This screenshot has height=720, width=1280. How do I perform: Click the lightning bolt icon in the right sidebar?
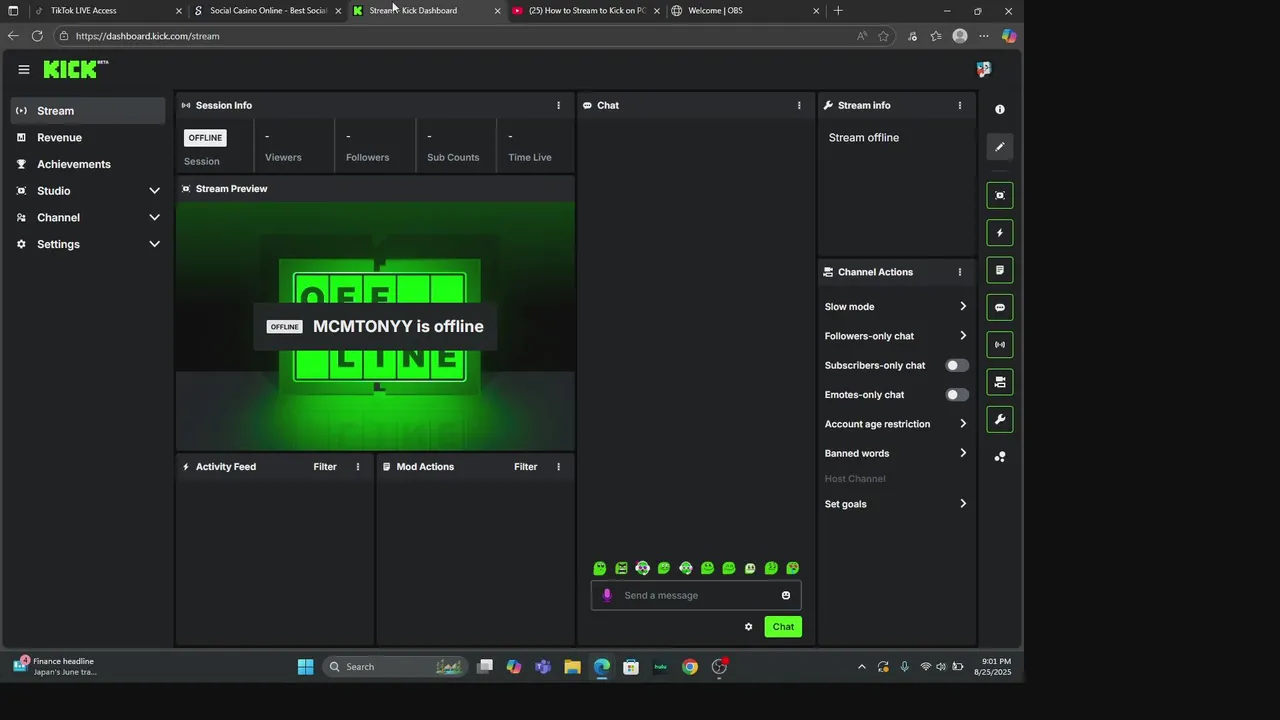pyautogui.click(x=1000, y=233)
